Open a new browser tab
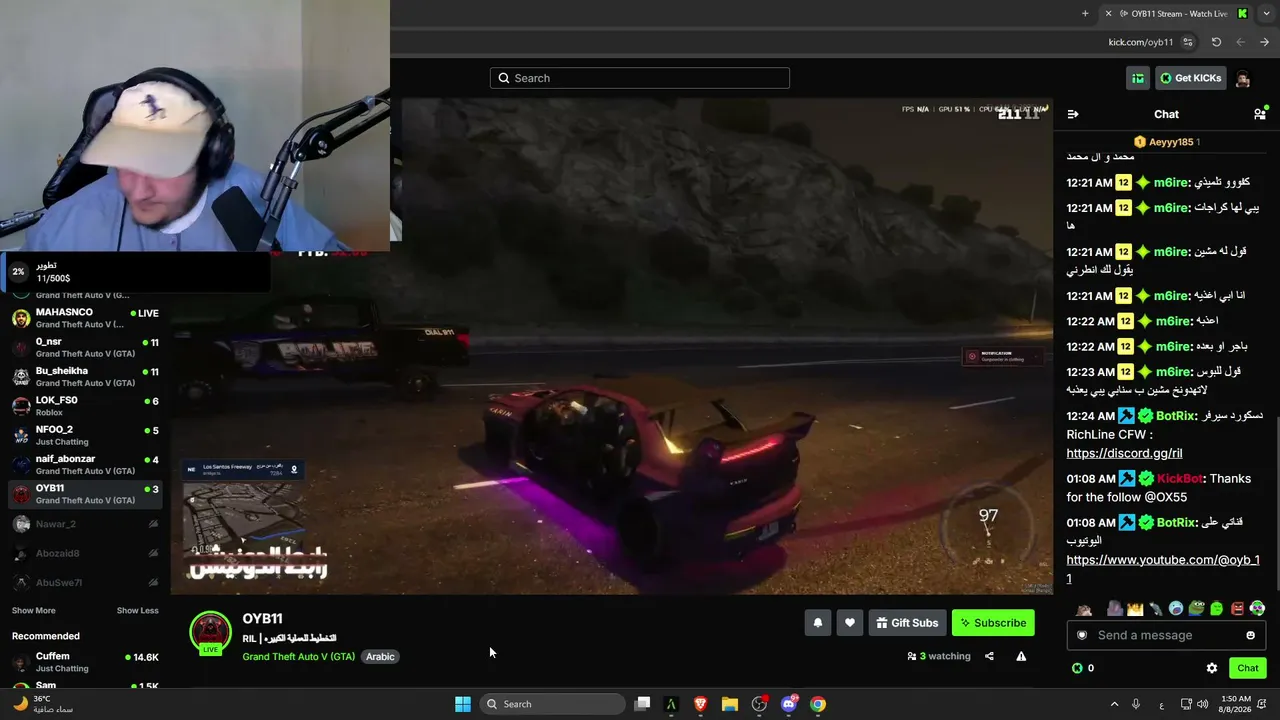This screenshot has width=1280, height=720. point(1085,13)
